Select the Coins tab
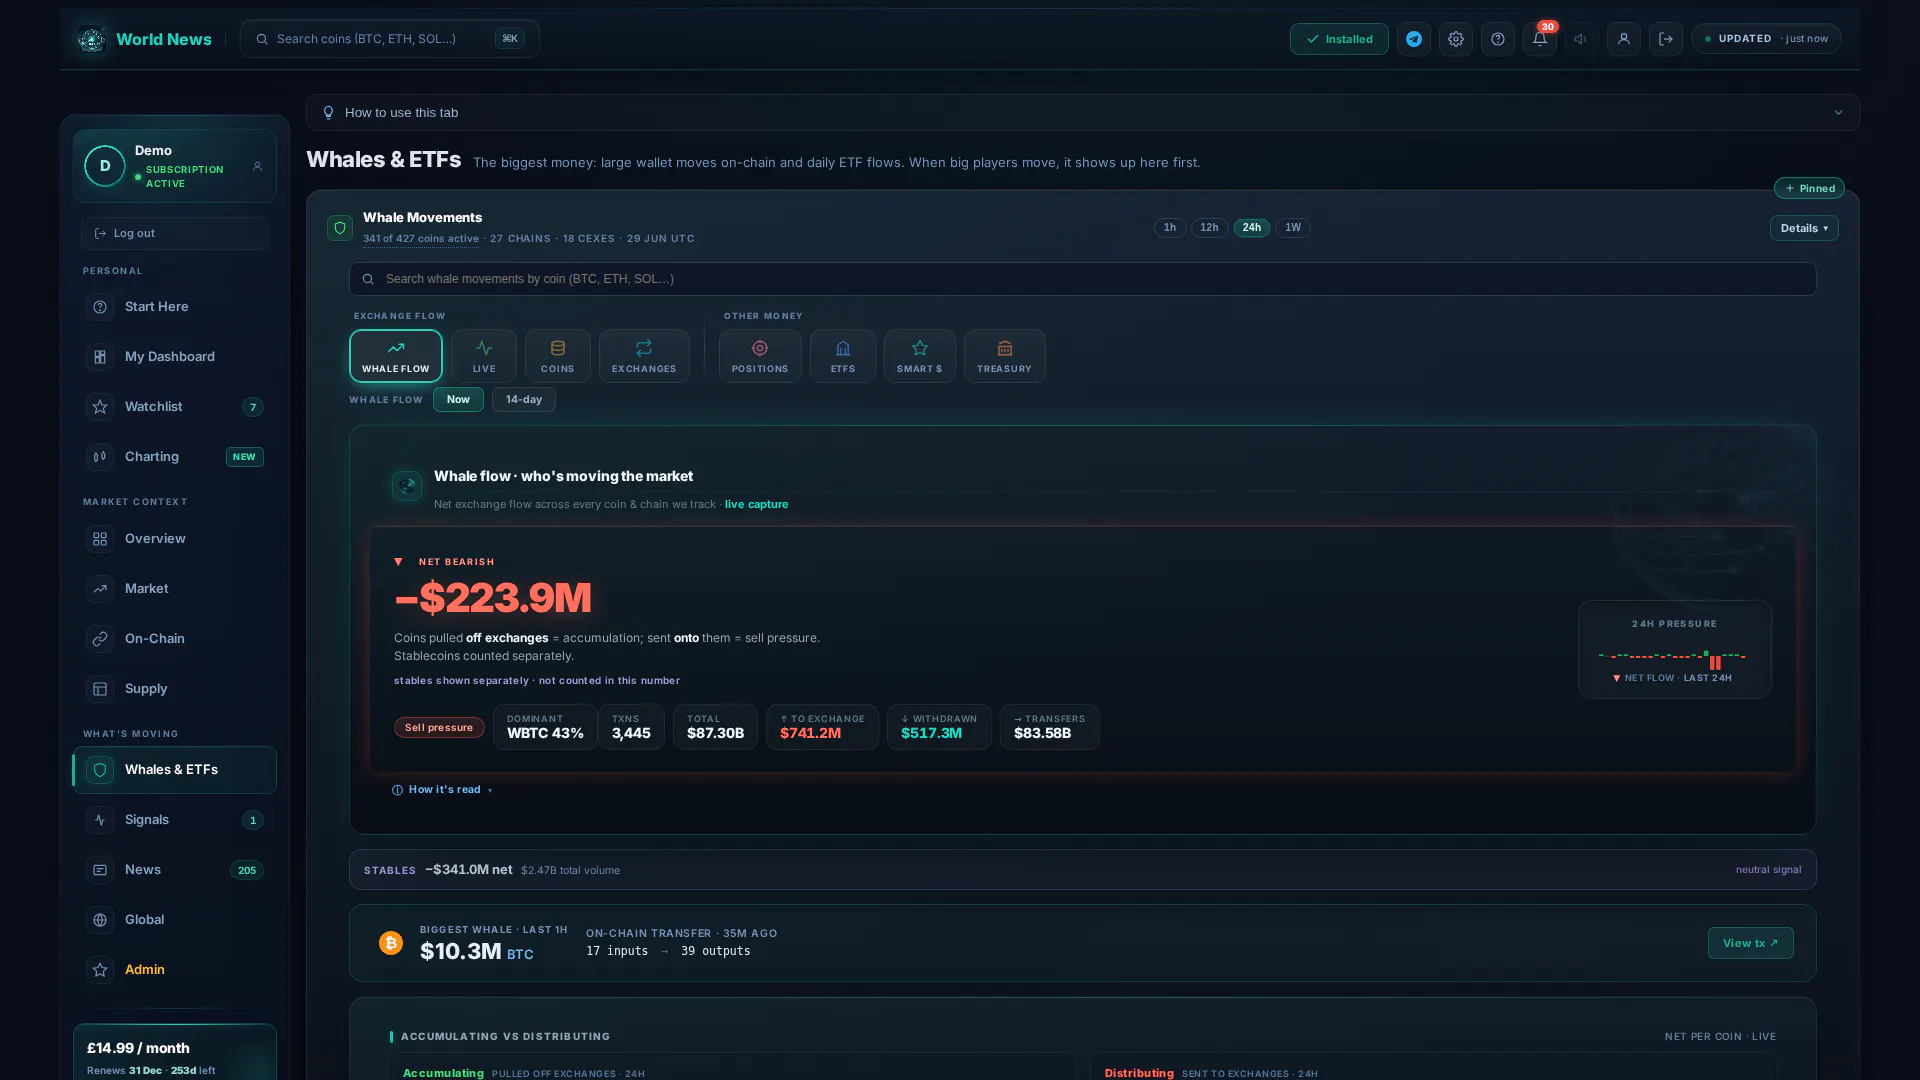The height and width of the screenshot is (1080, 1920). pyautogui.click(x=558, y=356)
